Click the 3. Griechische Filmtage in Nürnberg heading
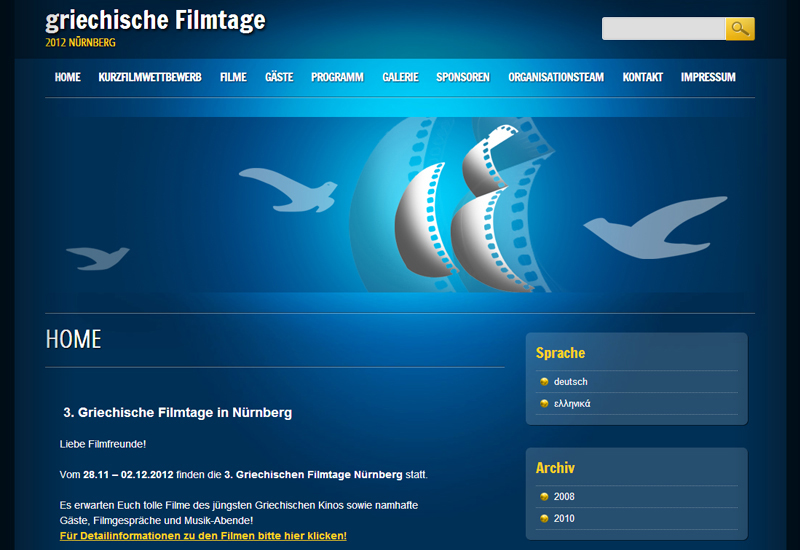800x550 pixels. (x=178, y=412)
